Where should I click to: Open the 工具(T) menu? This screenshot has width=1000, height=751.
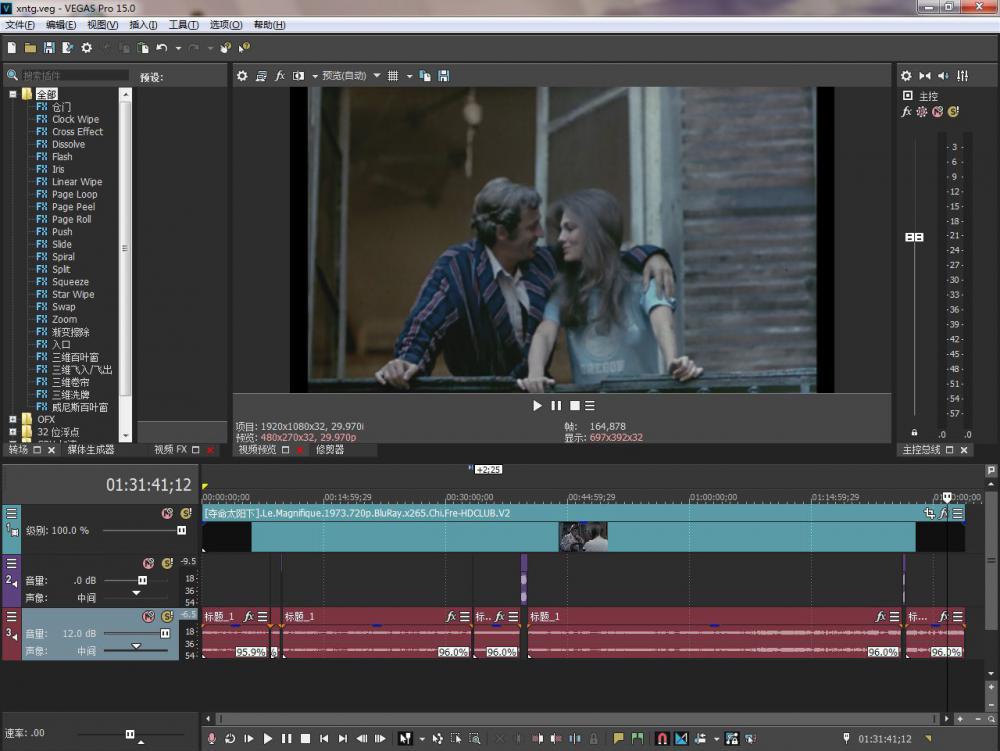(x=184, y=25)
